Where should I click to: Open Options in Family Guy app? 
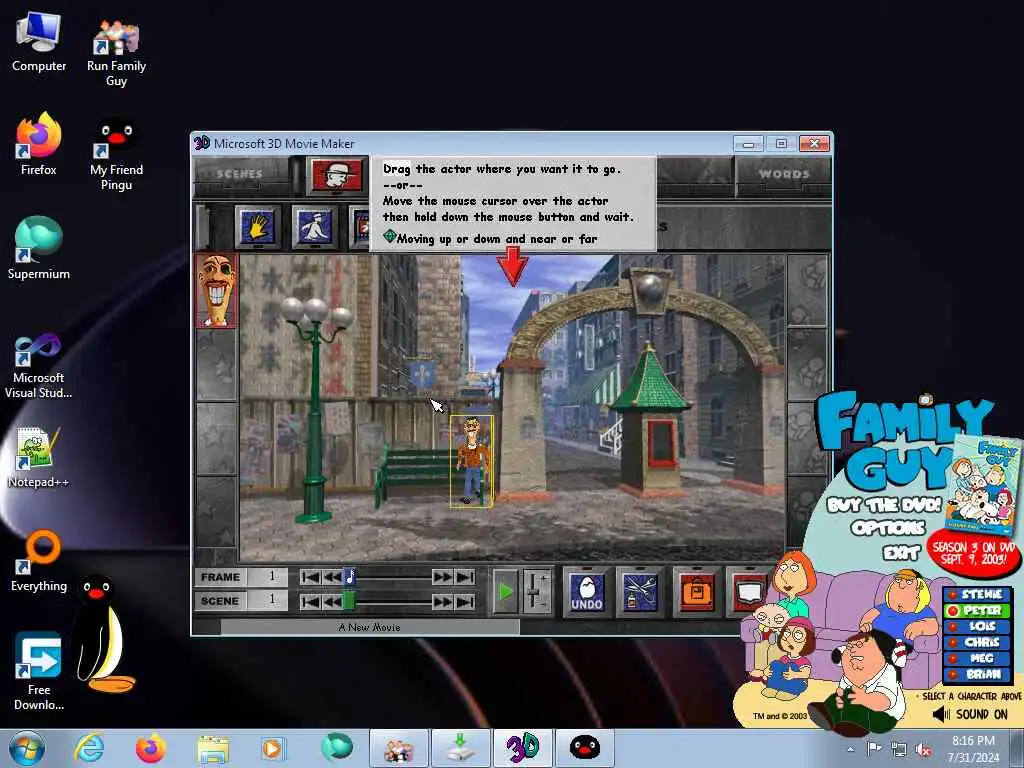(888, 528)
